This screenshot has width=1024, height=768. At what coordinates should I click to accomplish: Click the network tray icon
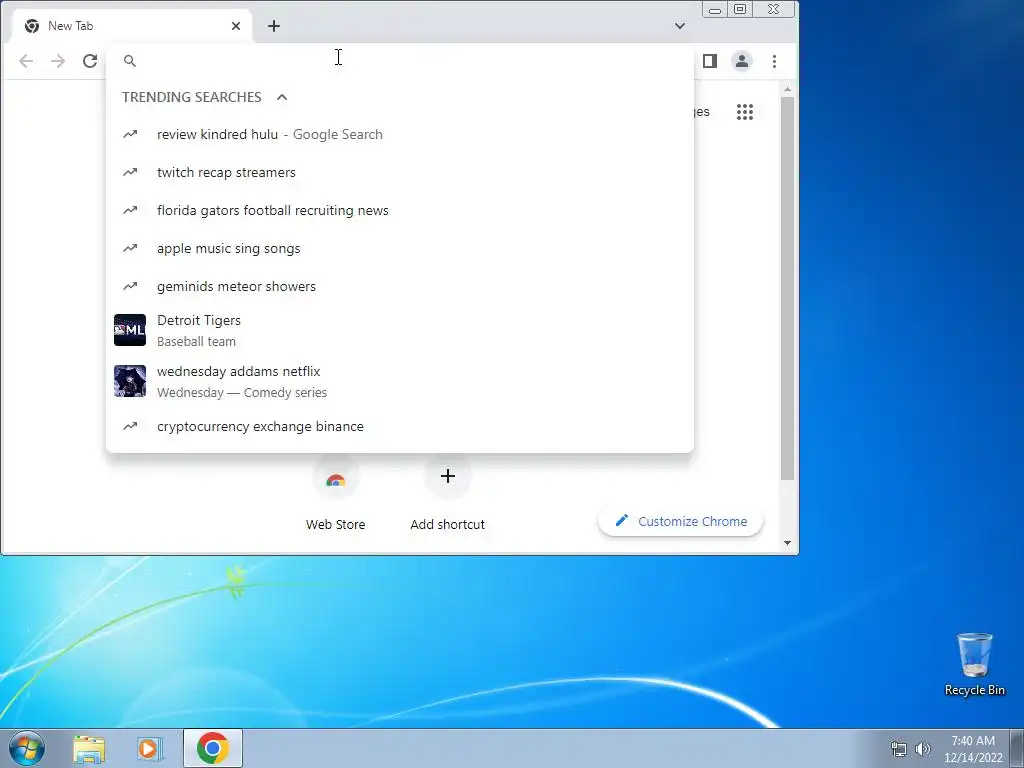(899, 749)
